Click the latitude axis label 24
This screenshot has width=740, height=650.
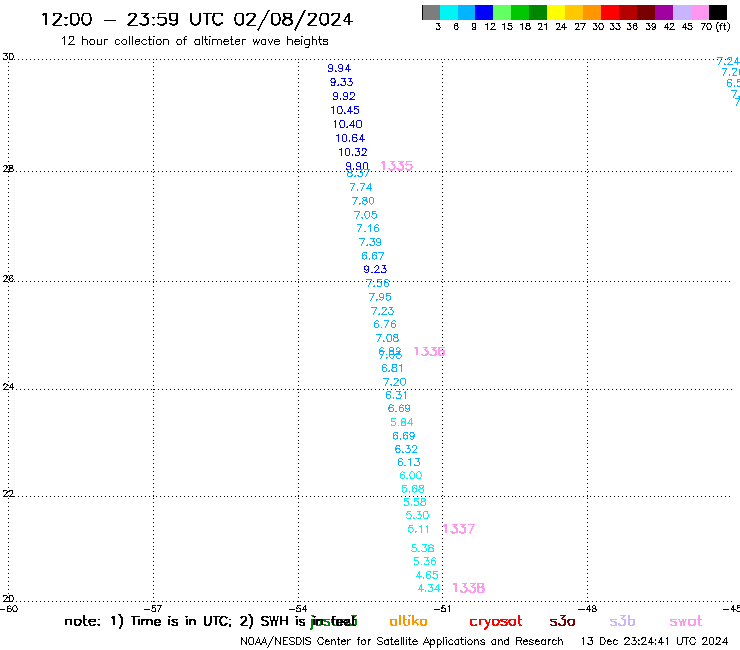pos(8,387)
